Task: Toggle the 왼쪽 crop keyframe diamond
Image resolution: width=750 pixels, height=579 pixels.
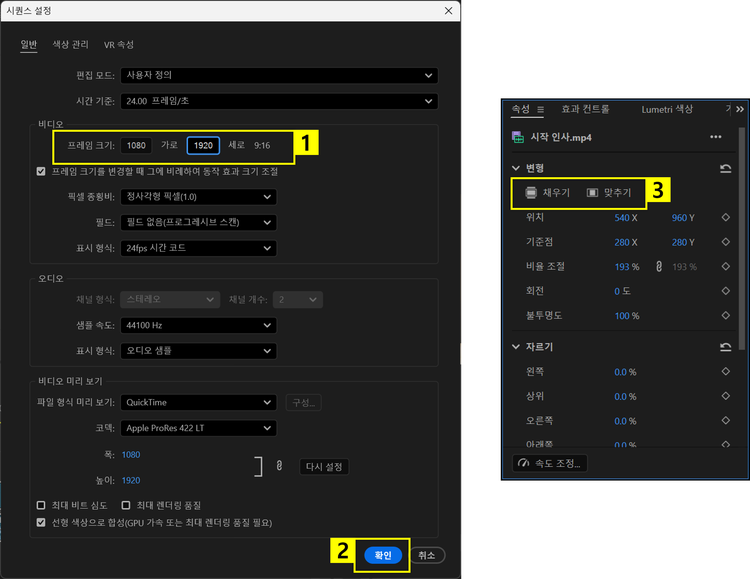Action: [726, 371]
